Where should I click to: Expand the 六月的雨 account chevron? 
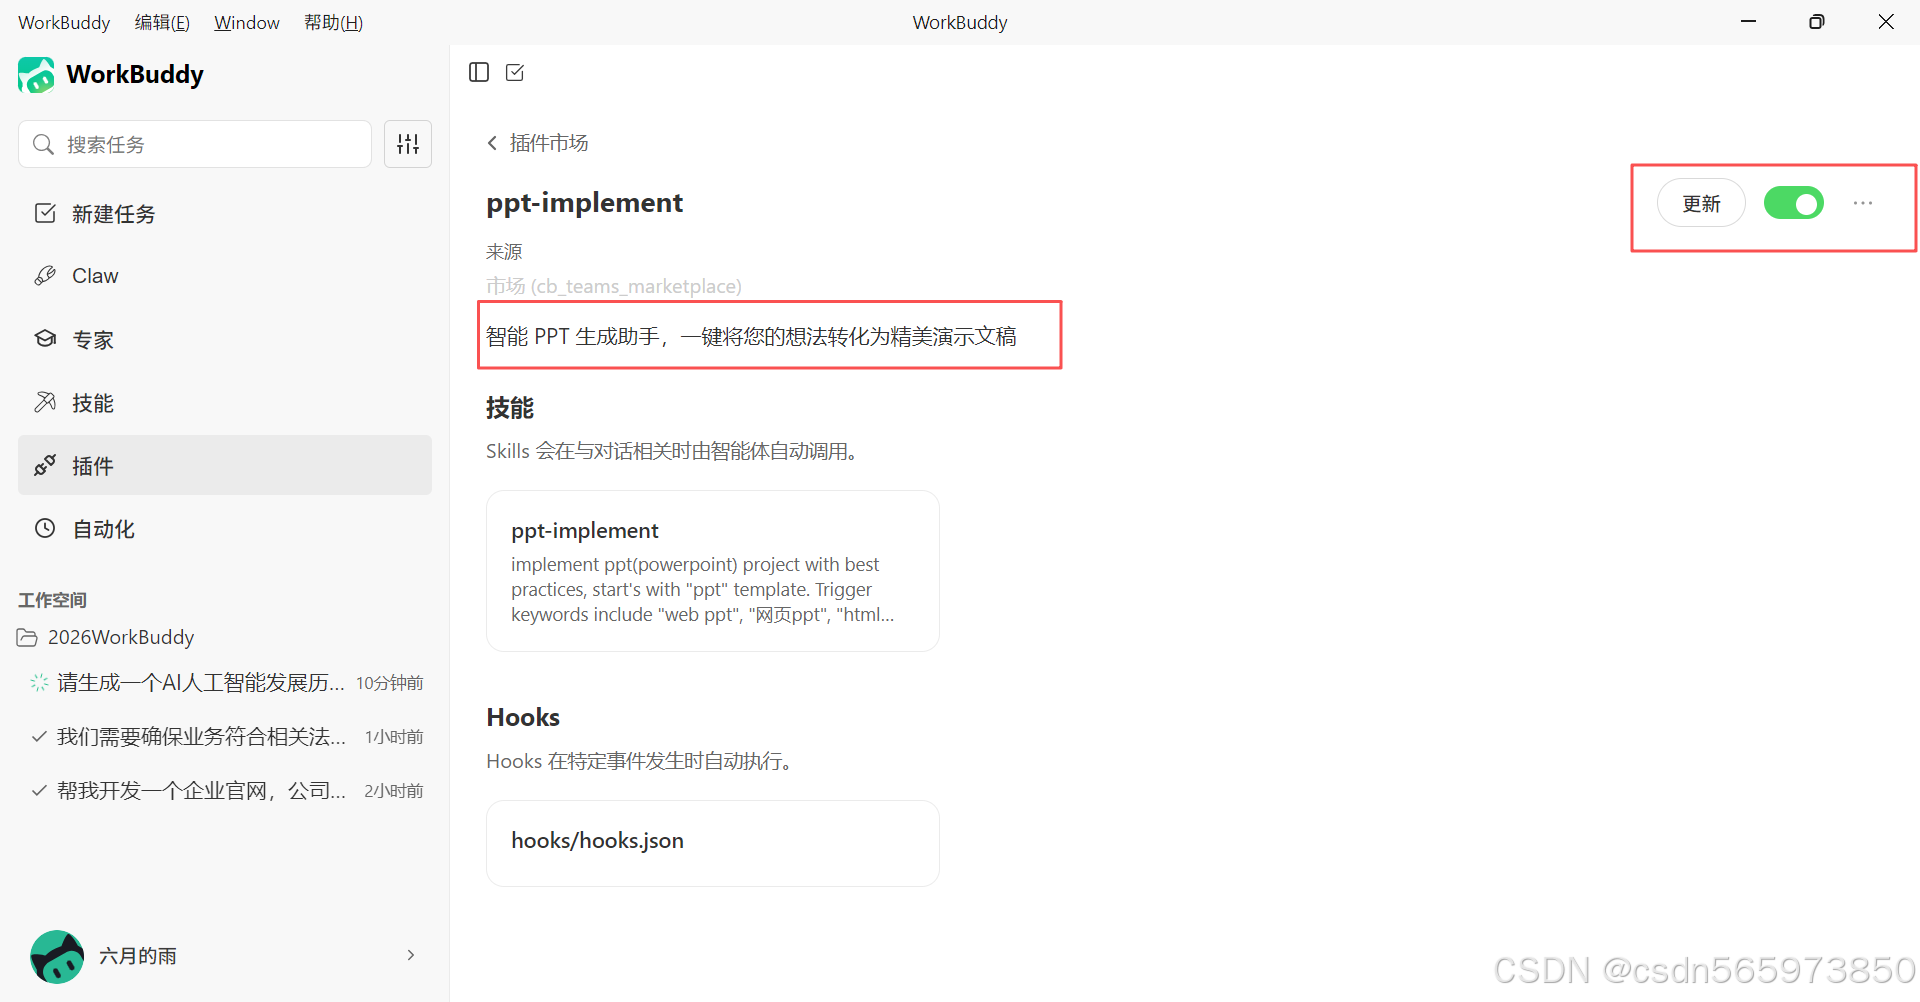(411, 955)
